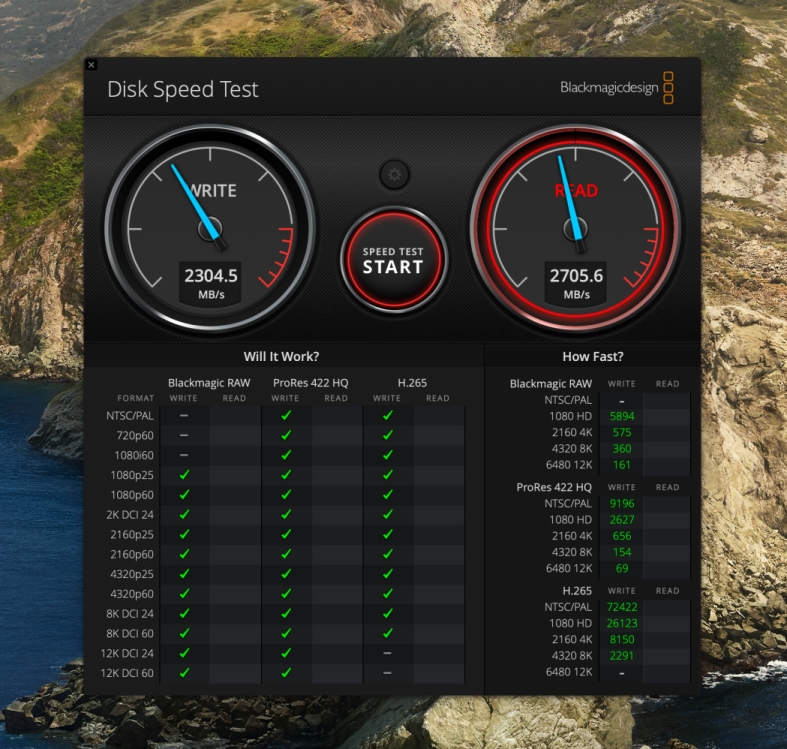Click the ProRes 422 HQ heading in How Fast panel

coord(554,487)
